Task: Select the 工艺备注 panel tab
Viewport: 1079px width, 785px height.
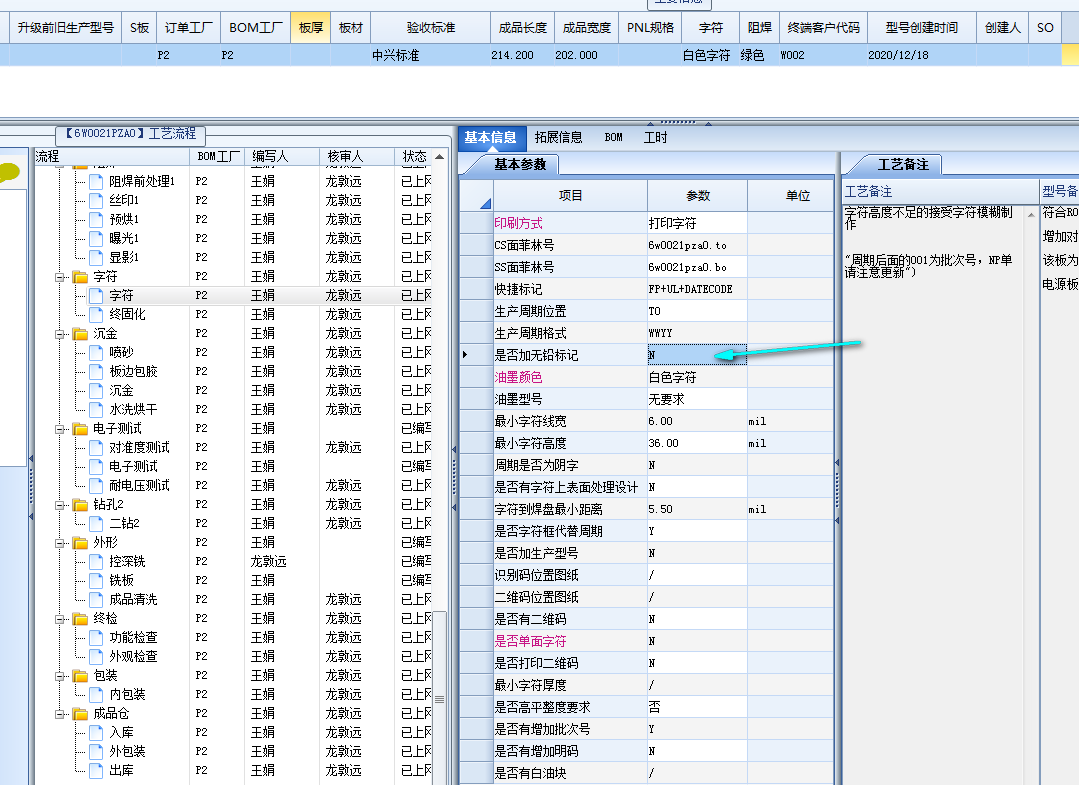Action: pyautogui.click(x=903, y=164)
